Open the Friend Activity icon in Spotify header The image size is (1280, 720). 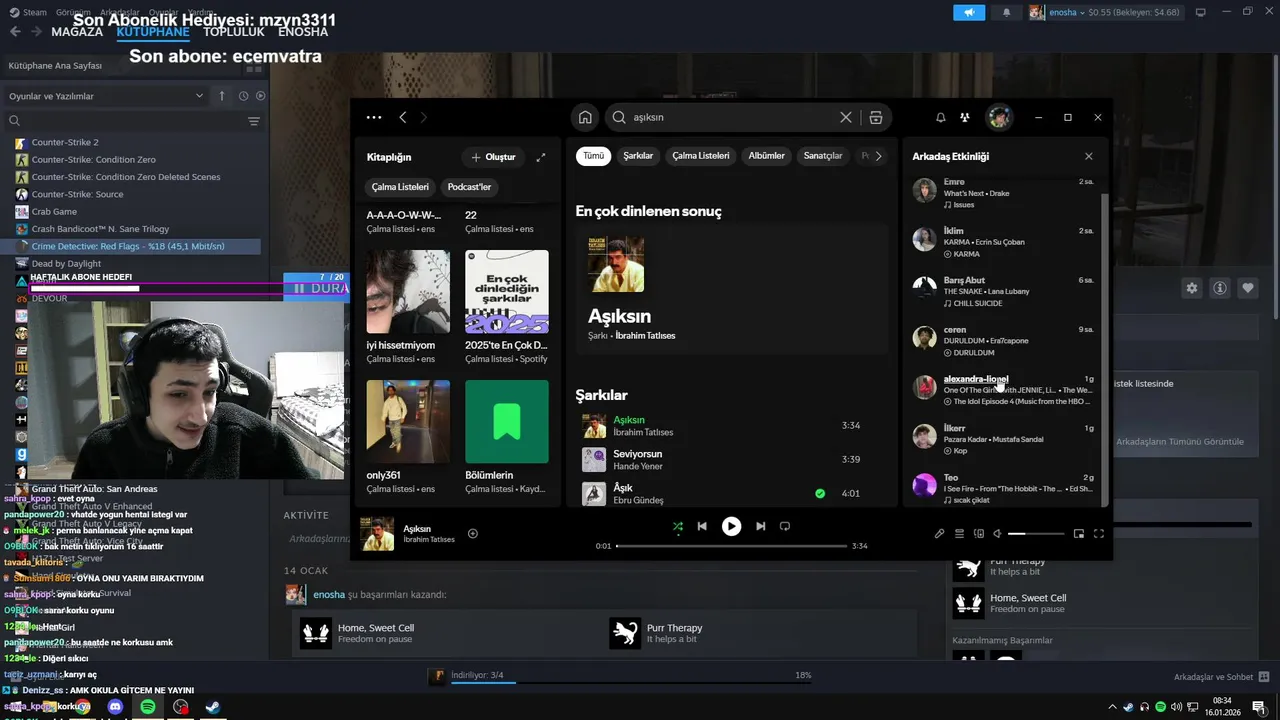click(x=964, y=117)
